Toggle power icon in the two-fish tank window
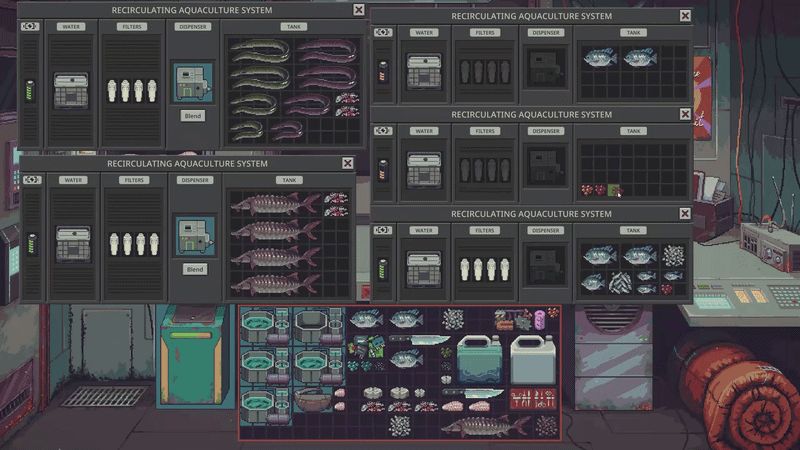The image size is (800, 450). [x=383, y=32]
